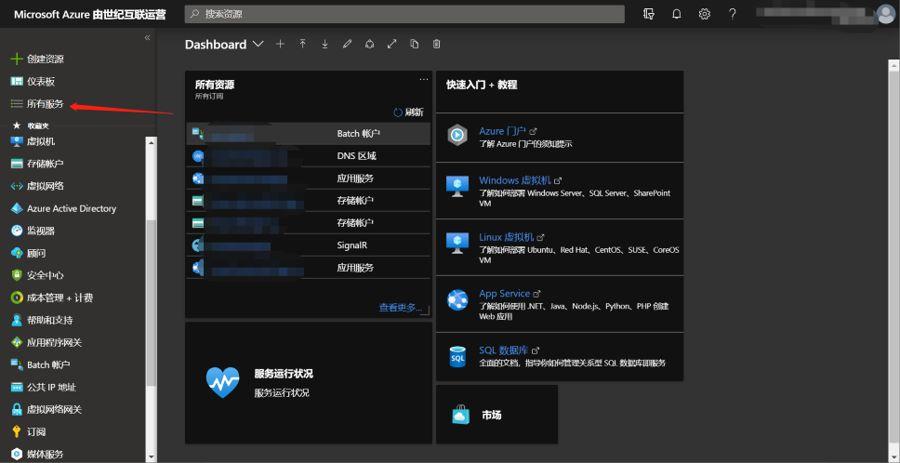The width and height of the screenshot is (900, 463).
Task: Click the edit dashboard pencil icon
Action: pos(347,44)
